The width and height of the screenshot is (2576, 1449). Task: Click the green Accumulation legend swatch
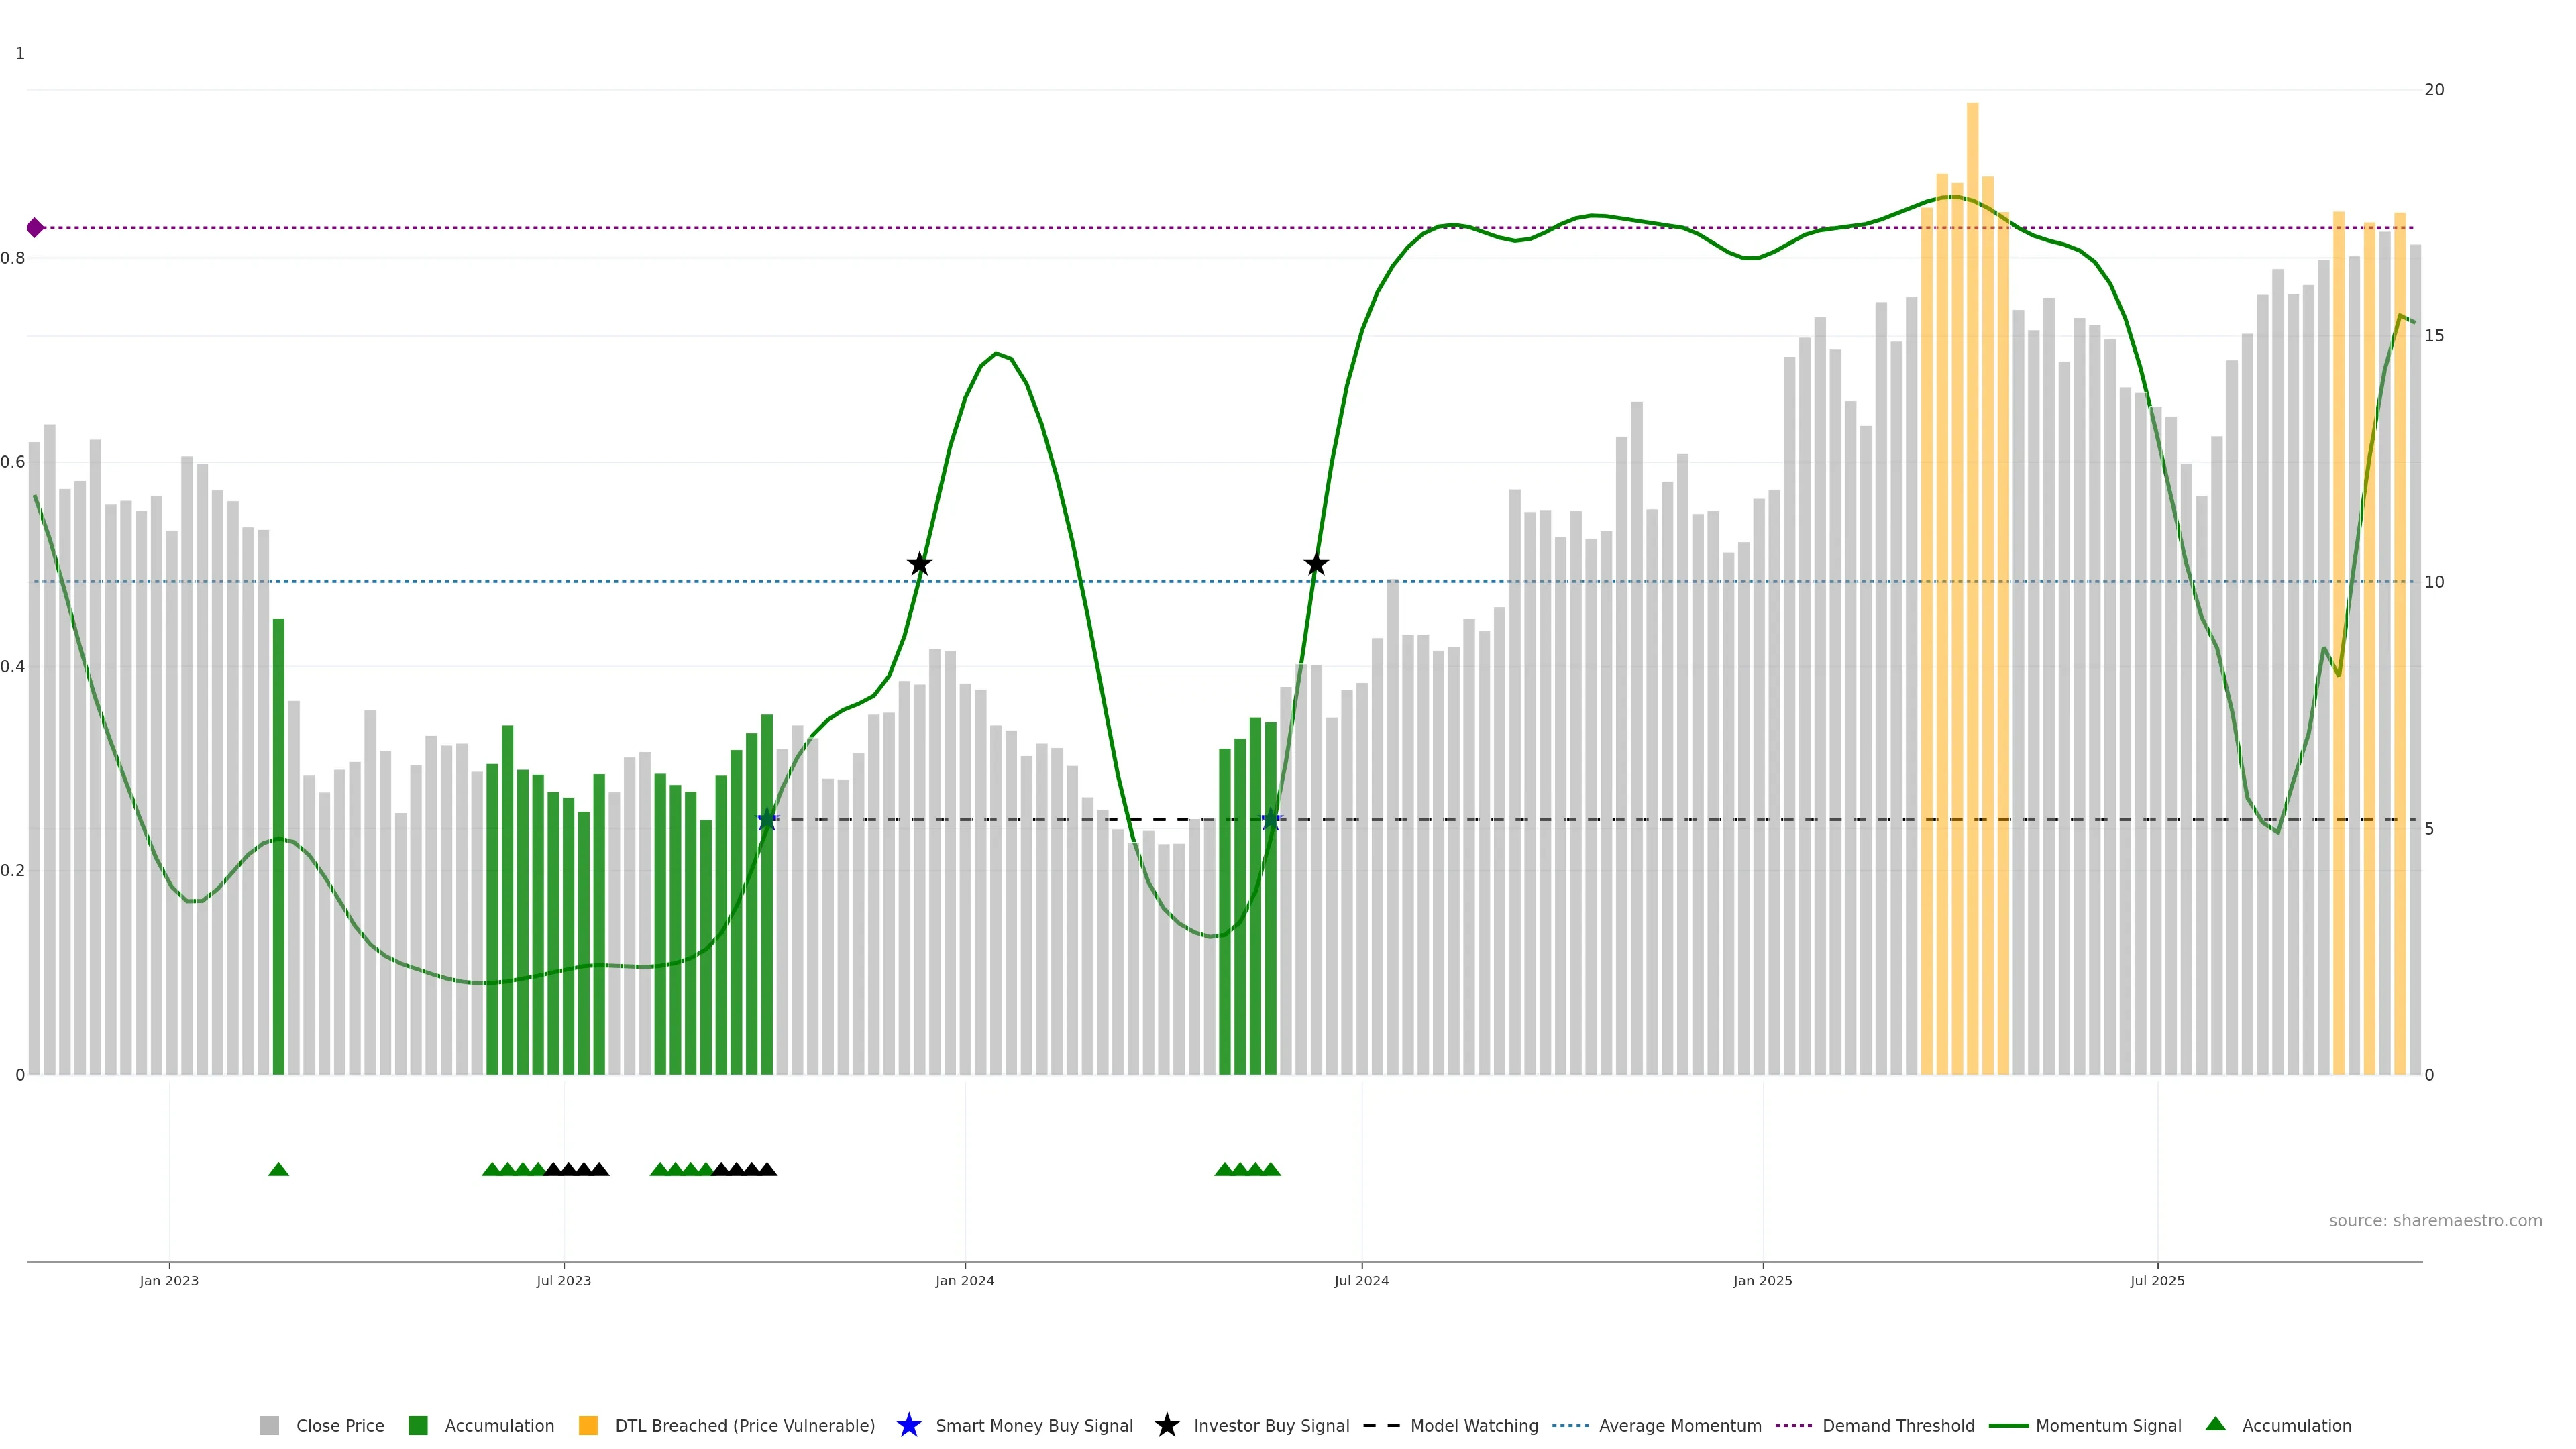point(419,1425)
